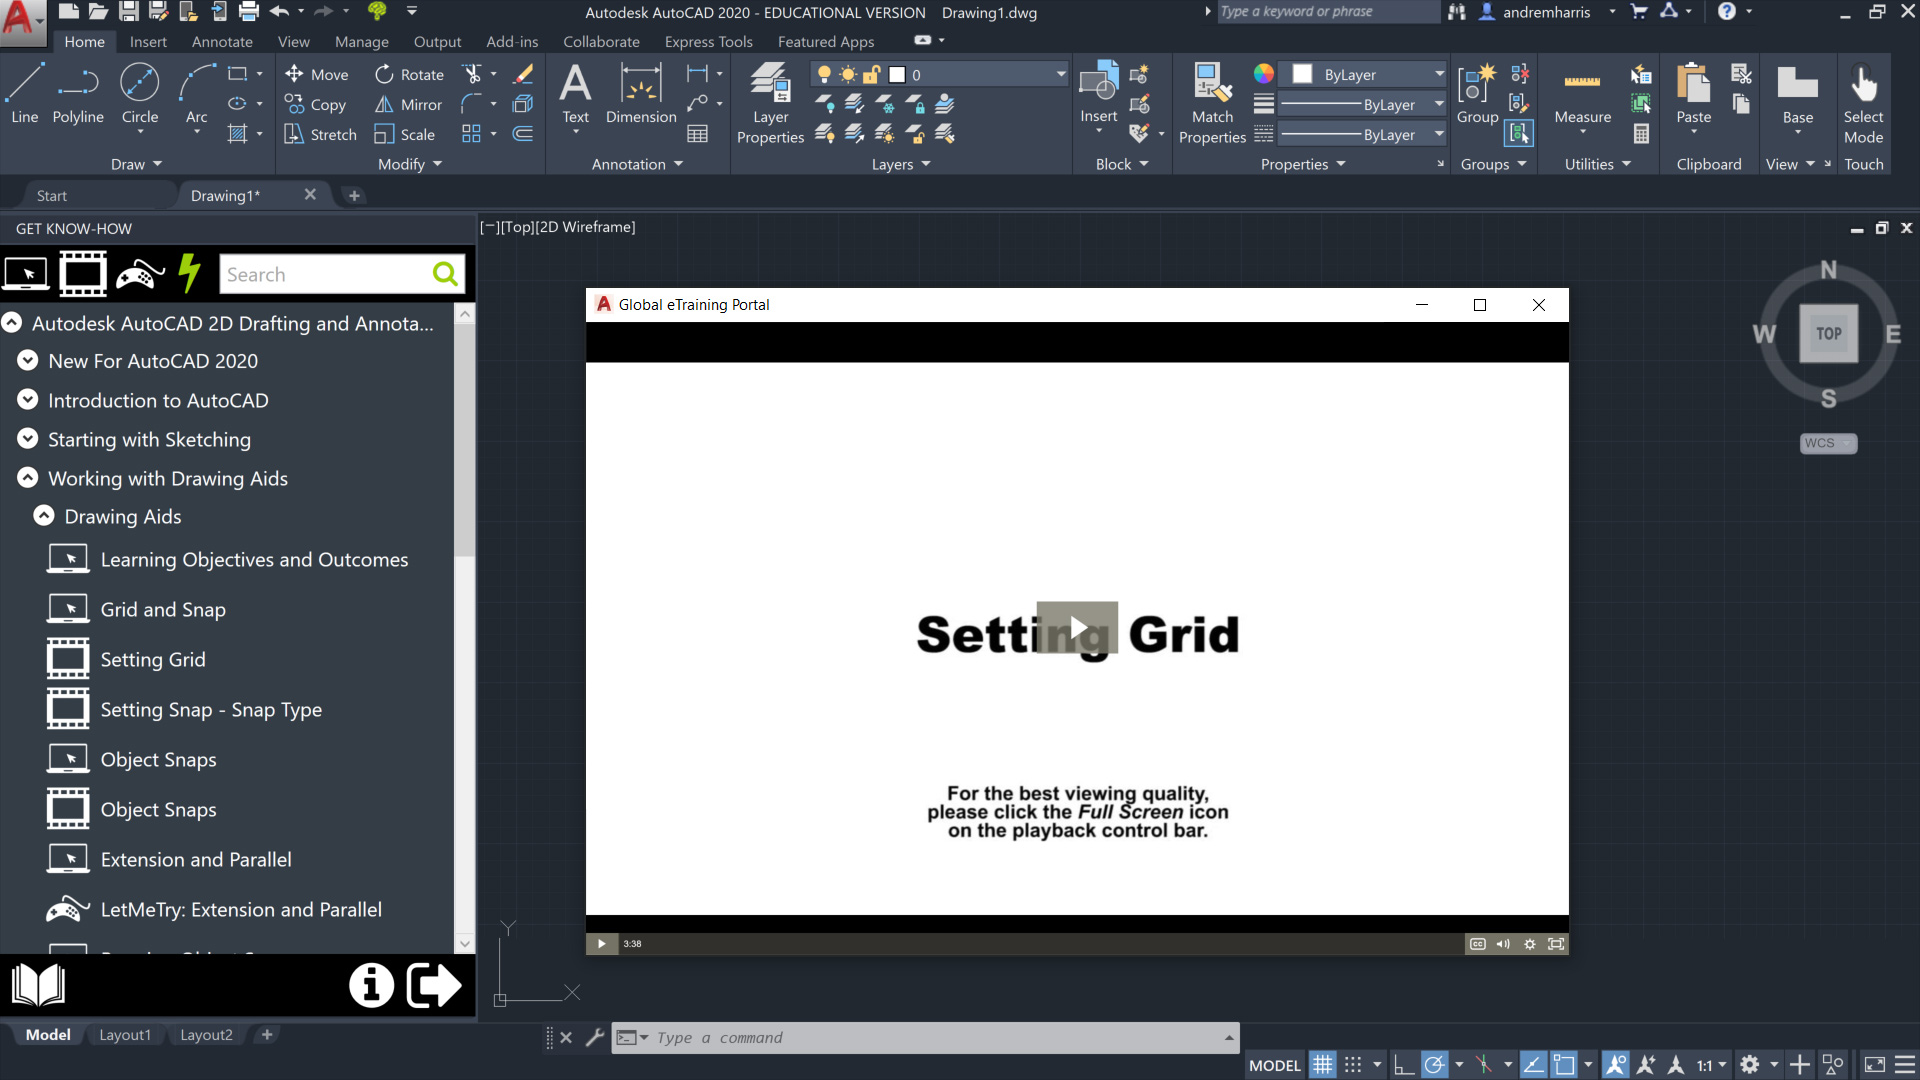
Task: Open the ByLayer object color dropdown
Action: click(1439, 74)
